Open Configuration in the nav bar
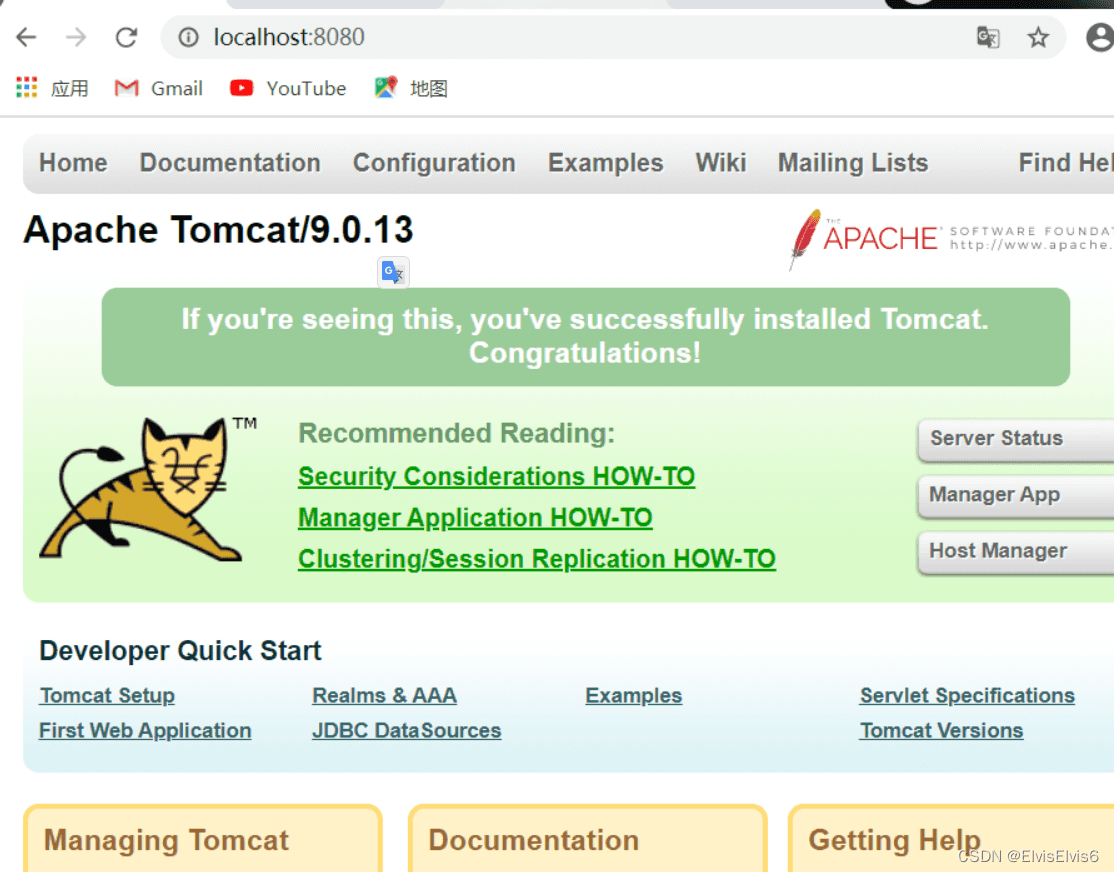This screenshot has width=1114, height=872. (x=434, y=163)
